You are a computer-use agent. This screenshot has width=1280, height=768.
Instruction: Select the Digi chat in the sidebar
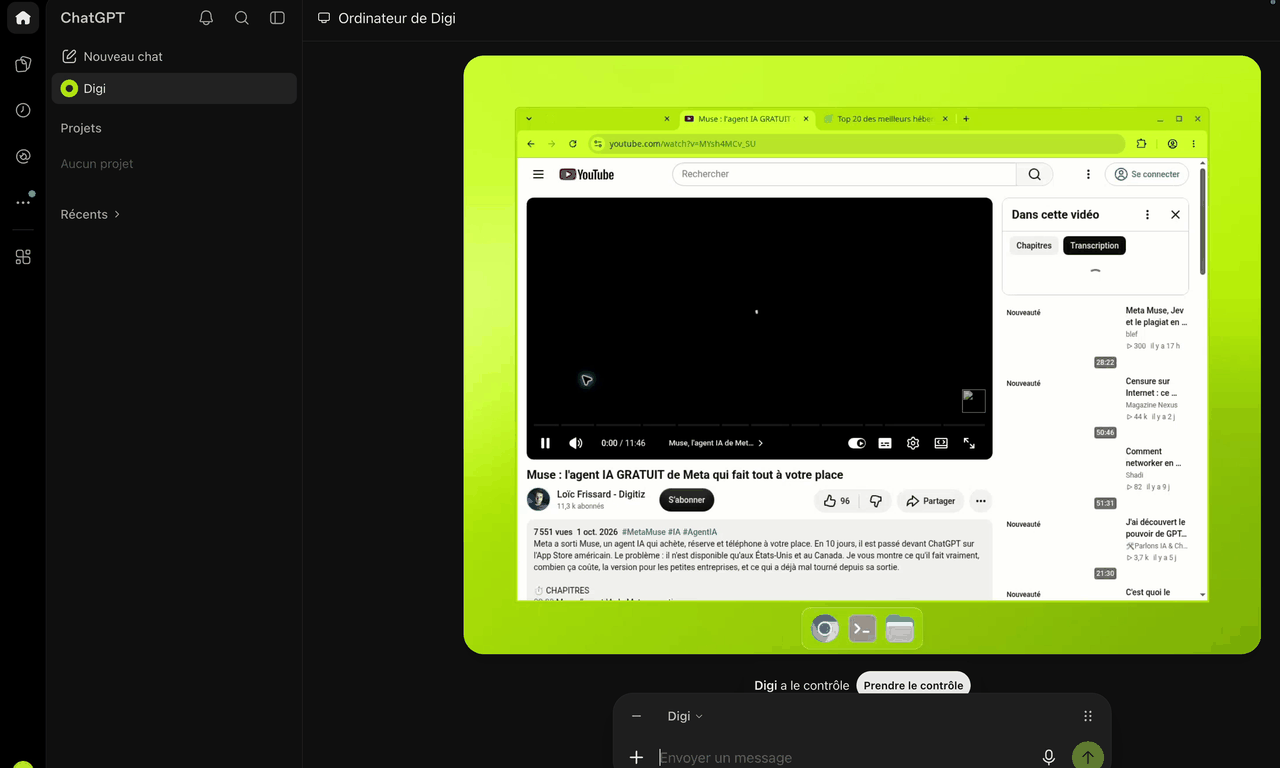point(174,88)
